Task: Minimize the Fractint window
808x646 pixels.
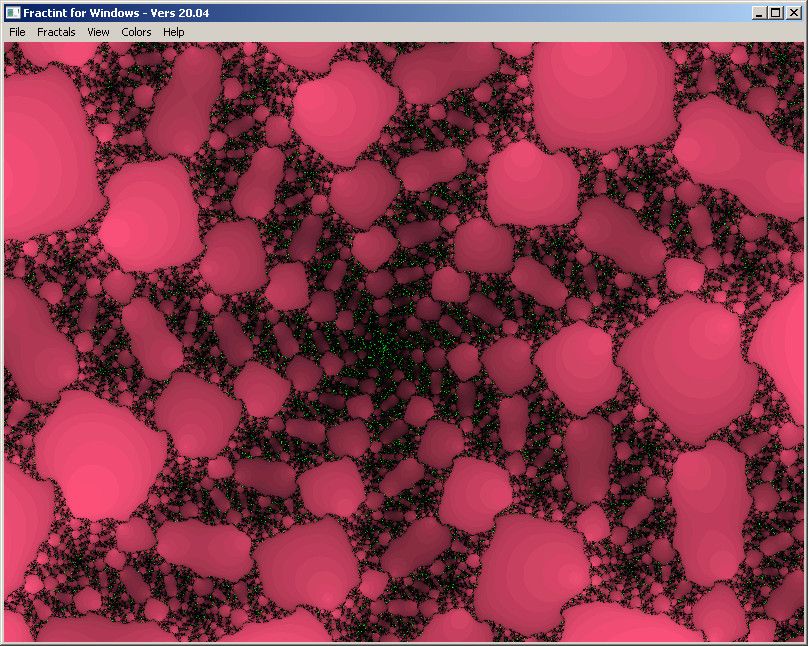Action: (758, 13)
